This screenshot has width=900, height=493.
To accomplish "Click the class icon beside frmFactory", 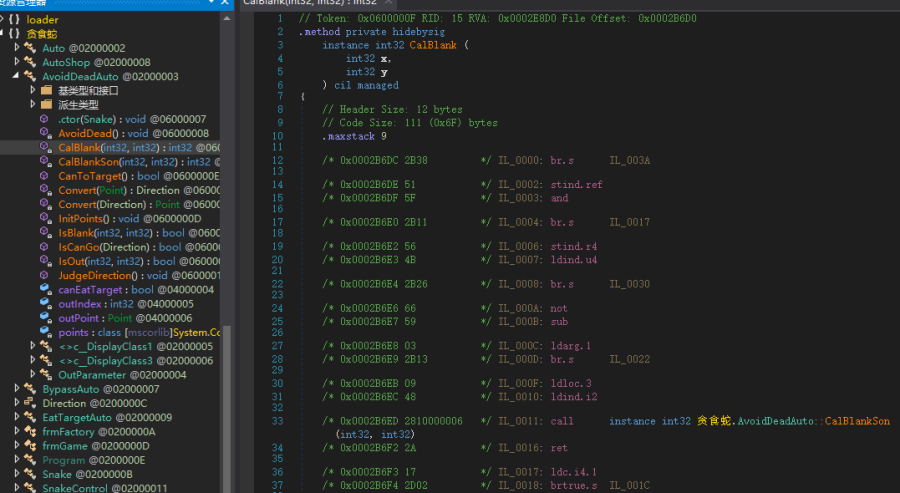I will pos(30,431).
